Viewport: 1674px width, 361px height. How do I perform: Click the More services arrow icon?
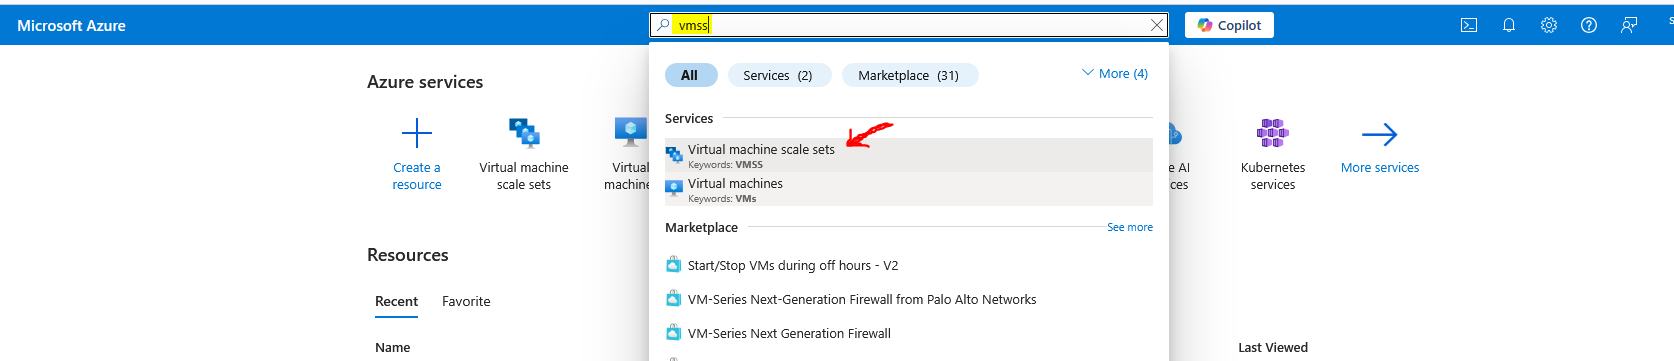[x=1379, y=134]
